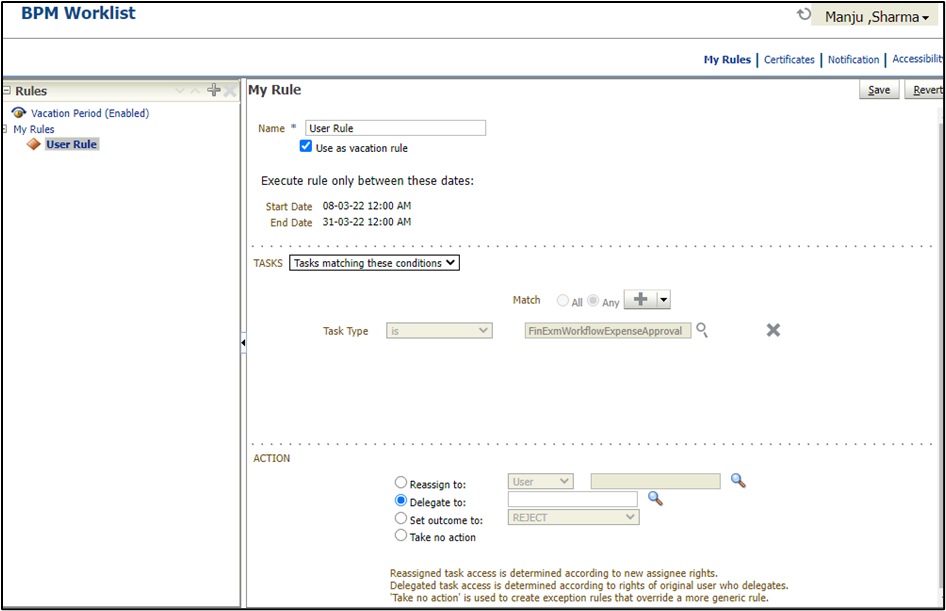Open Tasks matching these conditions dropdown
The image size is (946, 611).
pyautogui.click(x=374, y=263)
